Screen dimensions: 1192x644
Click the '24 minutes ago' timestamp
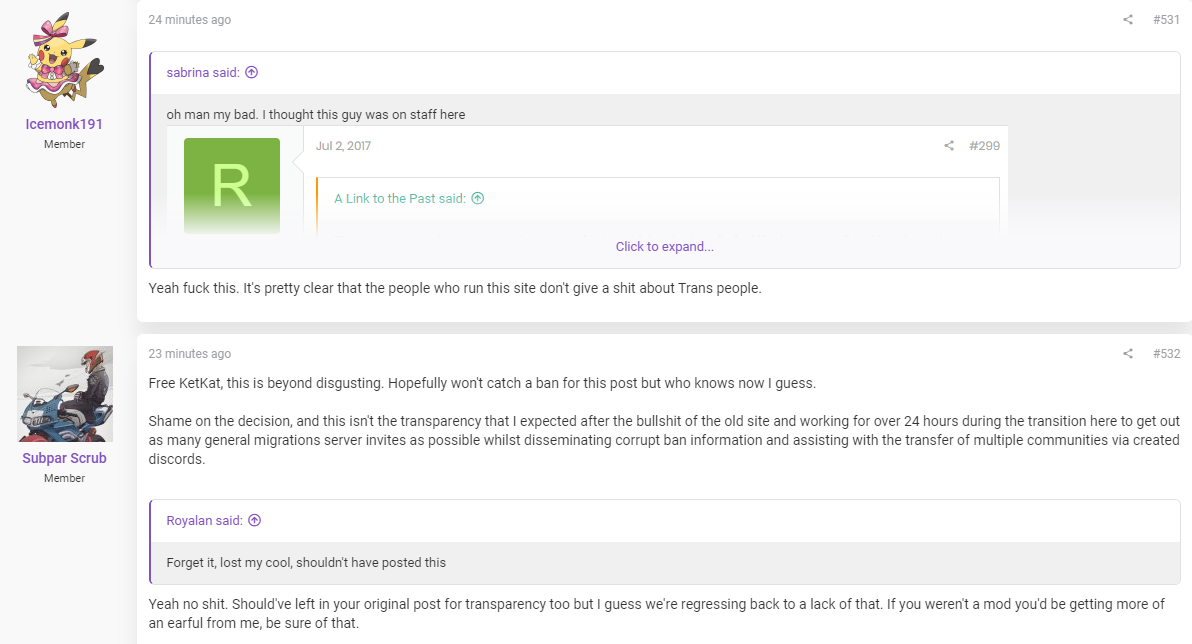[189, 20]
